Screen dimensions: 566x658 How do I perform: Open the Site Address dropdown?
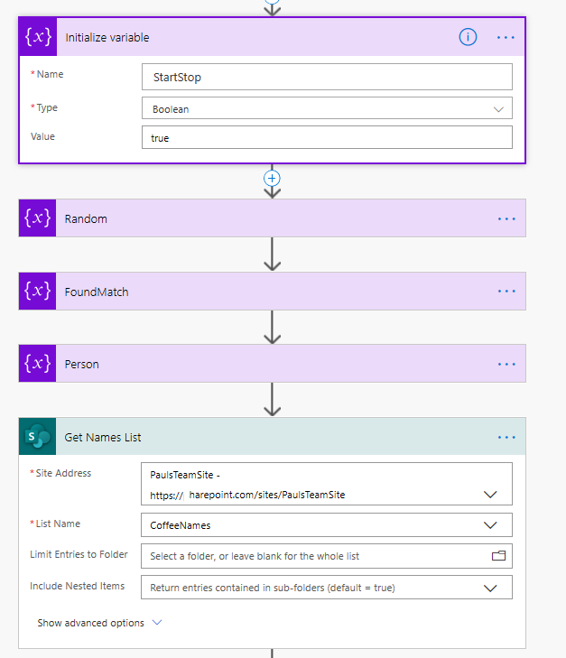coord(326,484)
